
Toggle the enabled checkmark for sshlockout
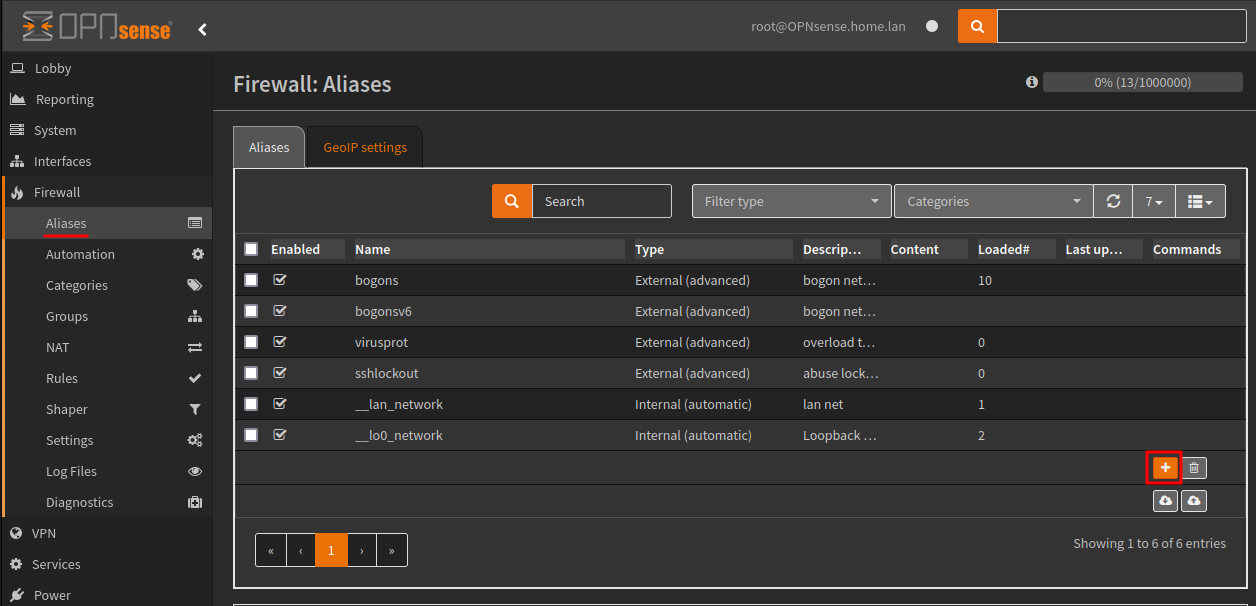click(280, 373)
